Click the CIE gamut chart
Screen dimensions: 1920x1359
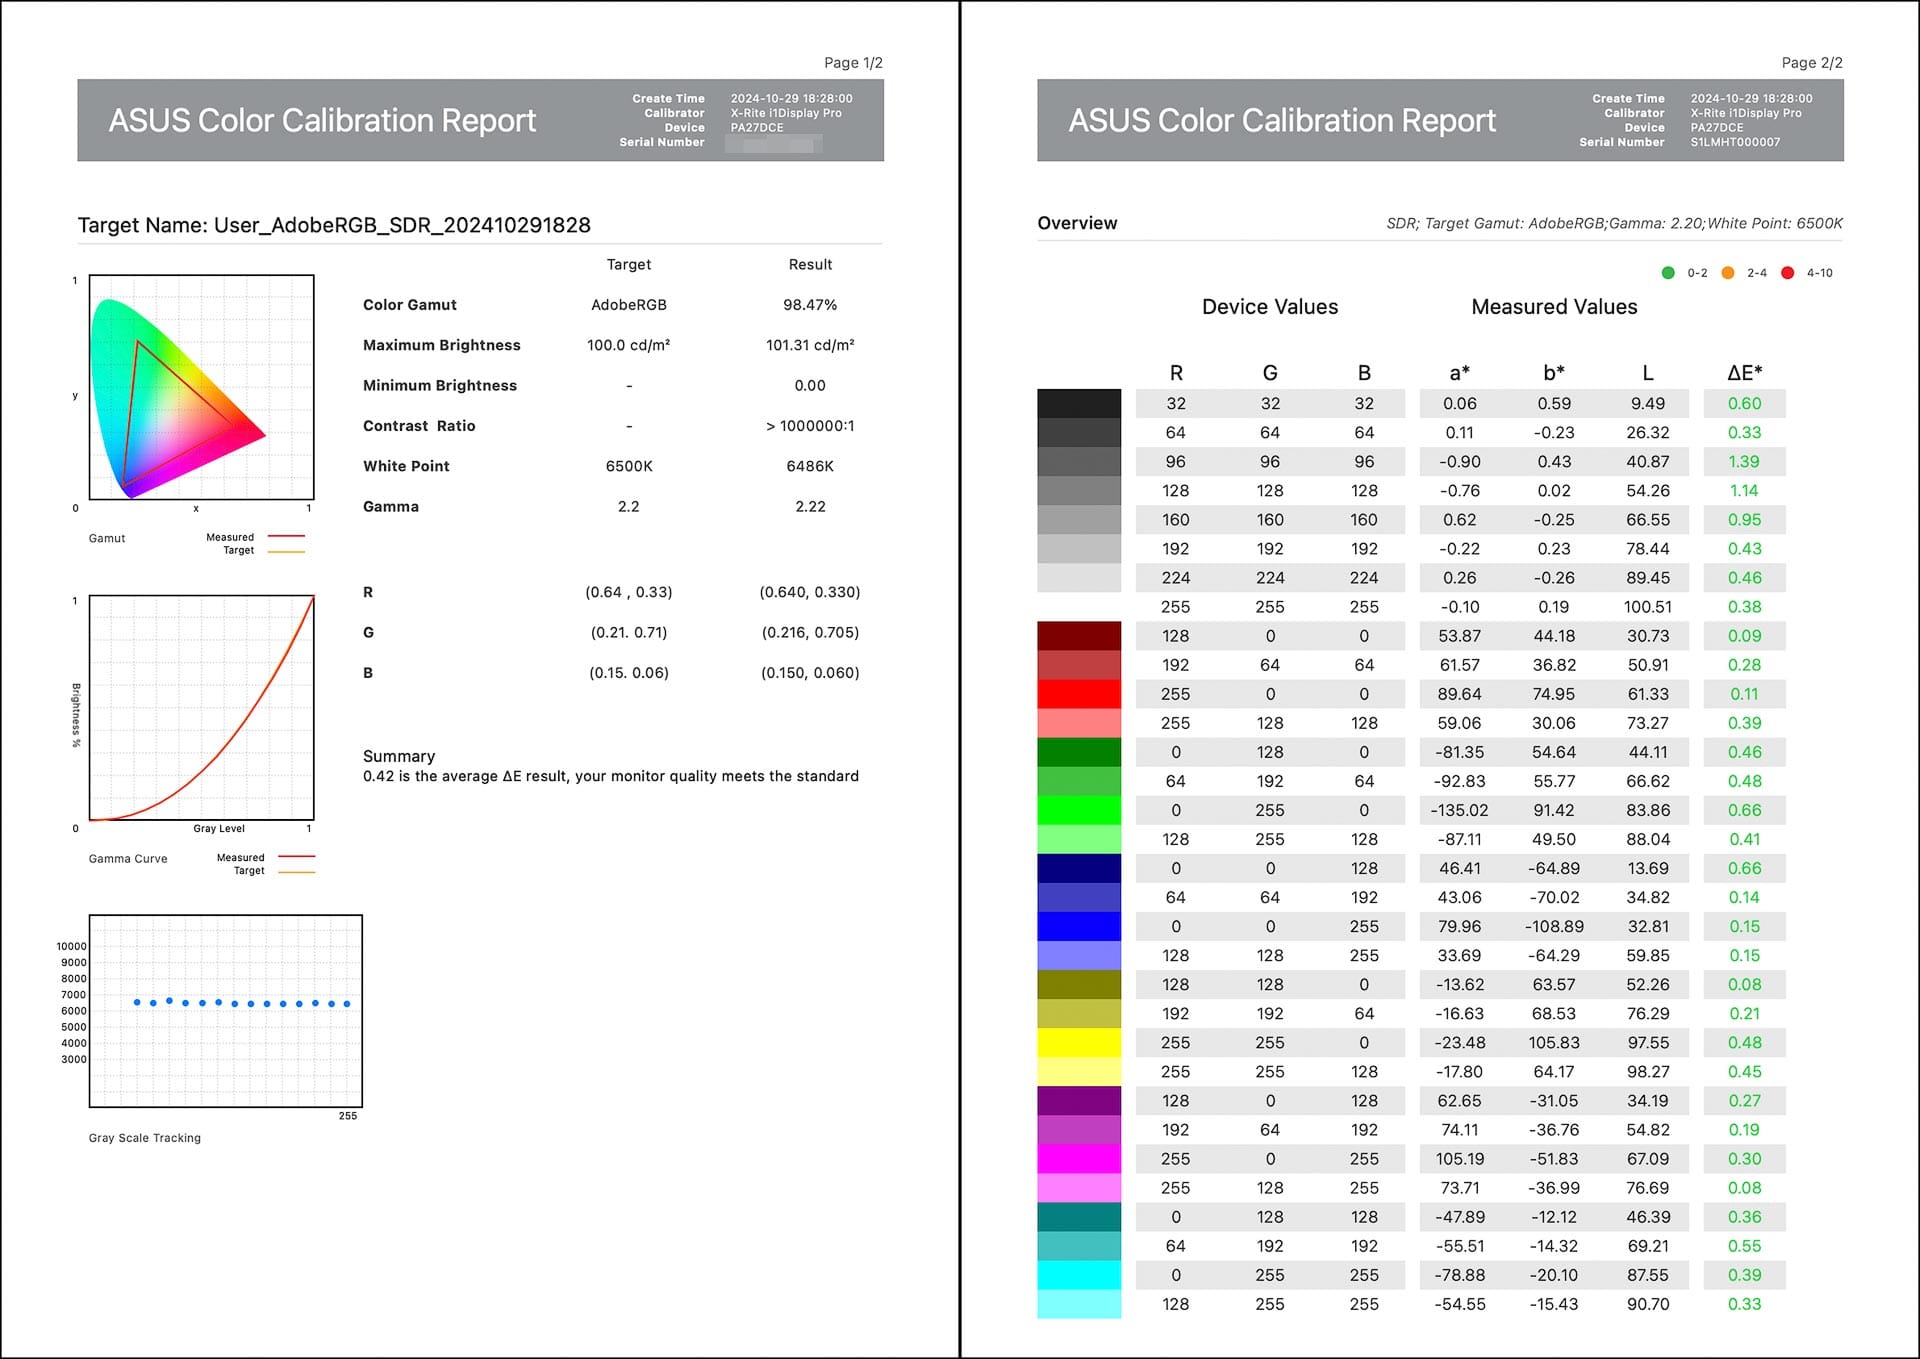201,387
